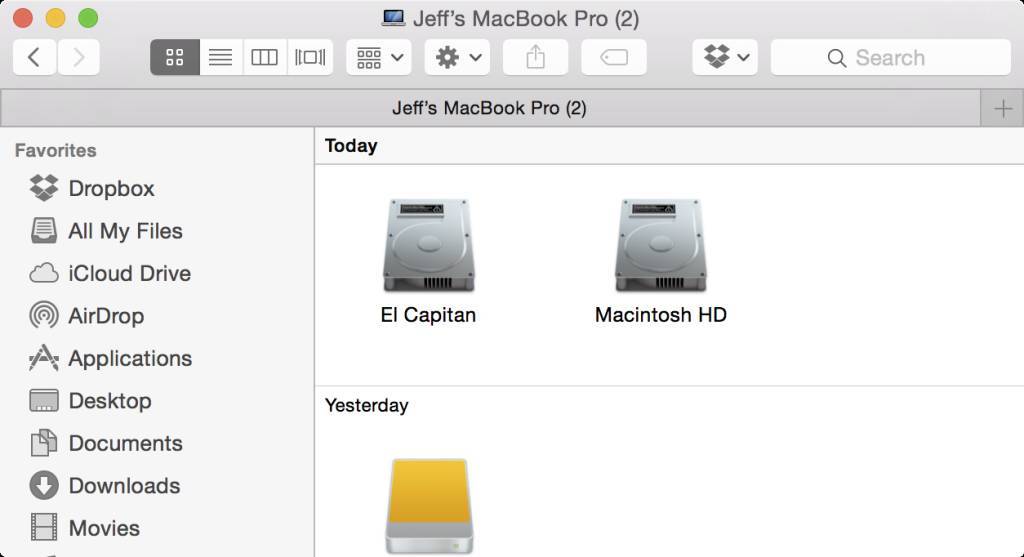Click the Yesterday group header
The height and width of the screenshot is (557, 1024).
(366, 406)
